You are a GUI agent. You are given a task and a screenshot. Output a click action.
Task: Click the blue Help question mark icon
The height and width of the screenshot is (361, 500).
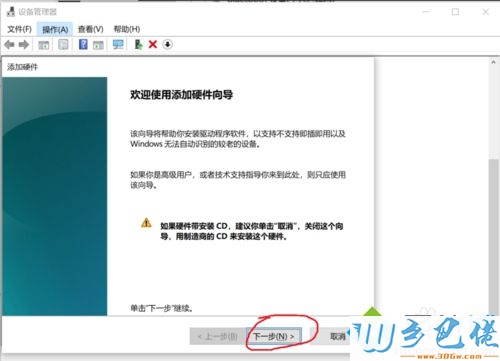(83, 44)
